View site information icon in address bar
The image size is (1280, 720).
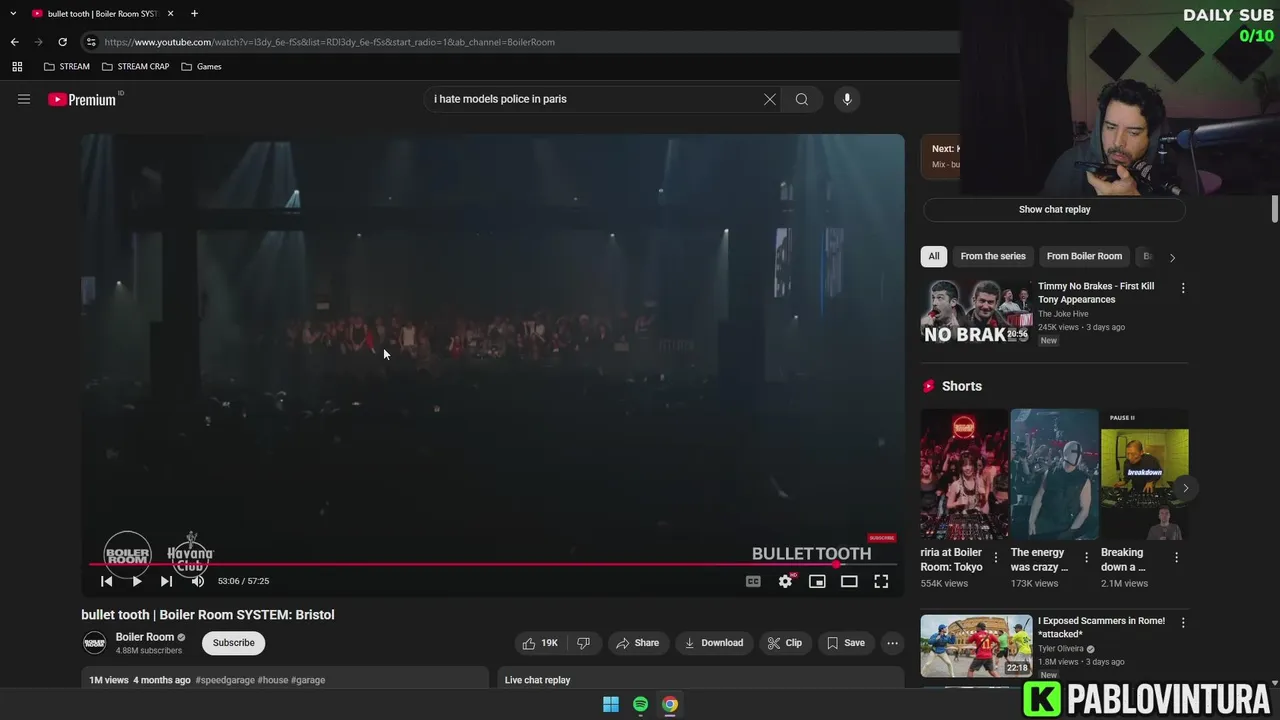coord(91,42)
